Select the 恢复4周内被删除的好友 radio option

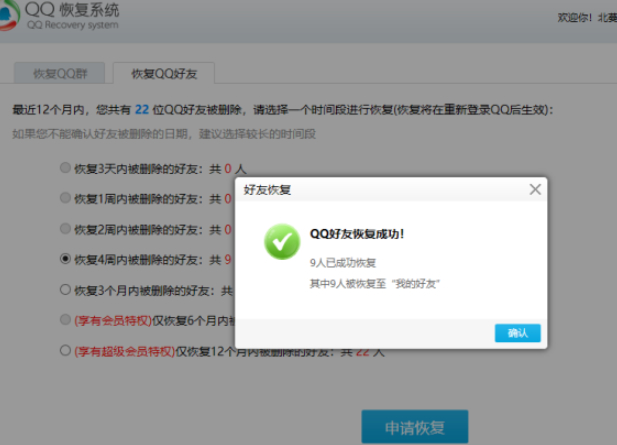[x=65, y=259]
